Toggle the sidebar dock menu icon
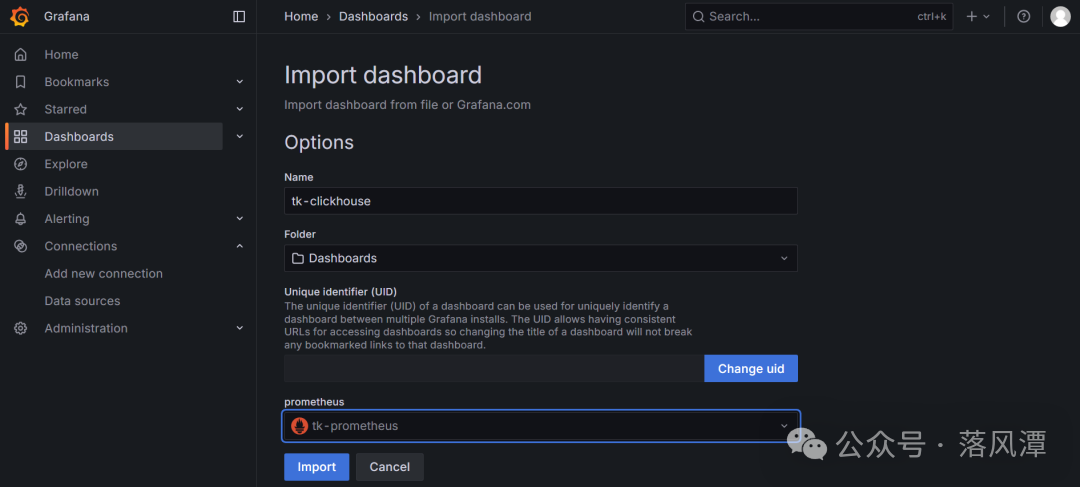Image resolution: width=1080 pixels, height=487 pixels. pyautogui.click(x=239, y=17)
